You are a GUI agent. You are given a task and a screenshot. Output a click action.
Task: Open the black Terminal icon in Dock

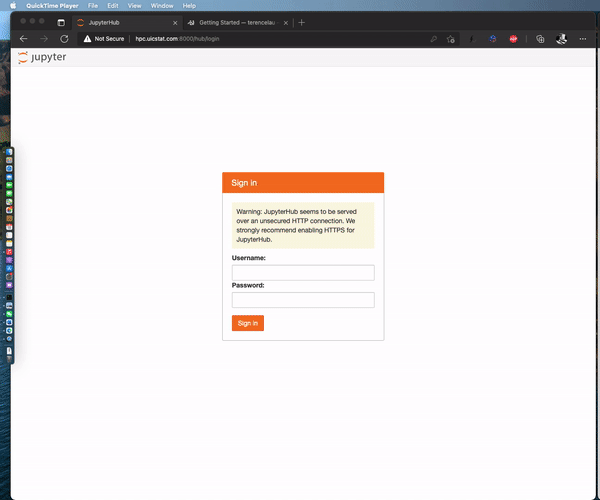pyautogui.click(x=9, y=297)
